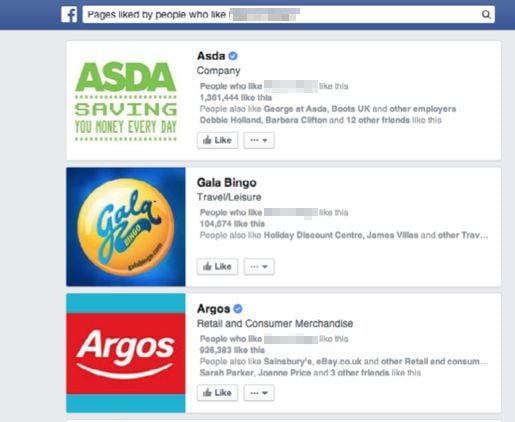Open the Argos logo image
The height and width of the screenshot is (422, 515).
tap(126, 353)
